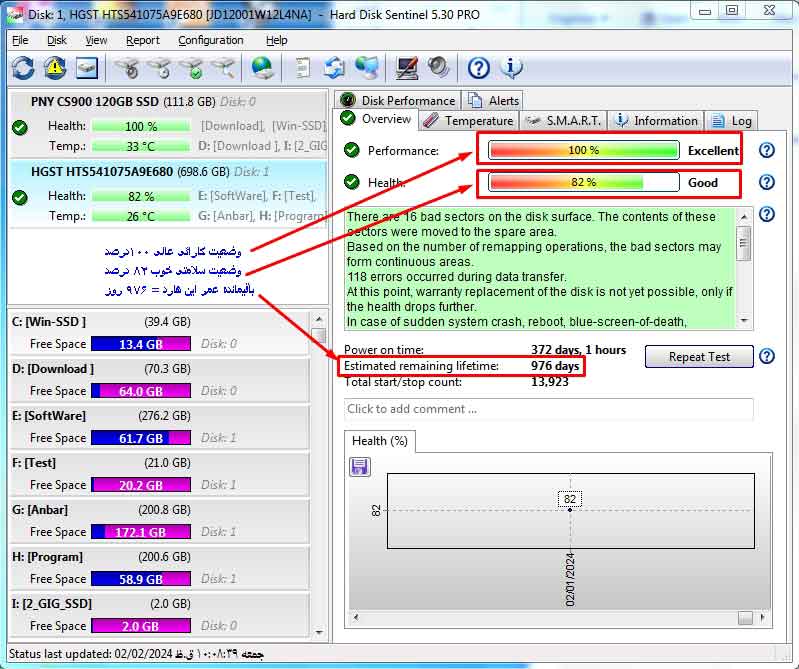The width and height of the screenshot is (799, 669).
Task: Click the Status last updated status bar text
Action: (x=136, y=654)
